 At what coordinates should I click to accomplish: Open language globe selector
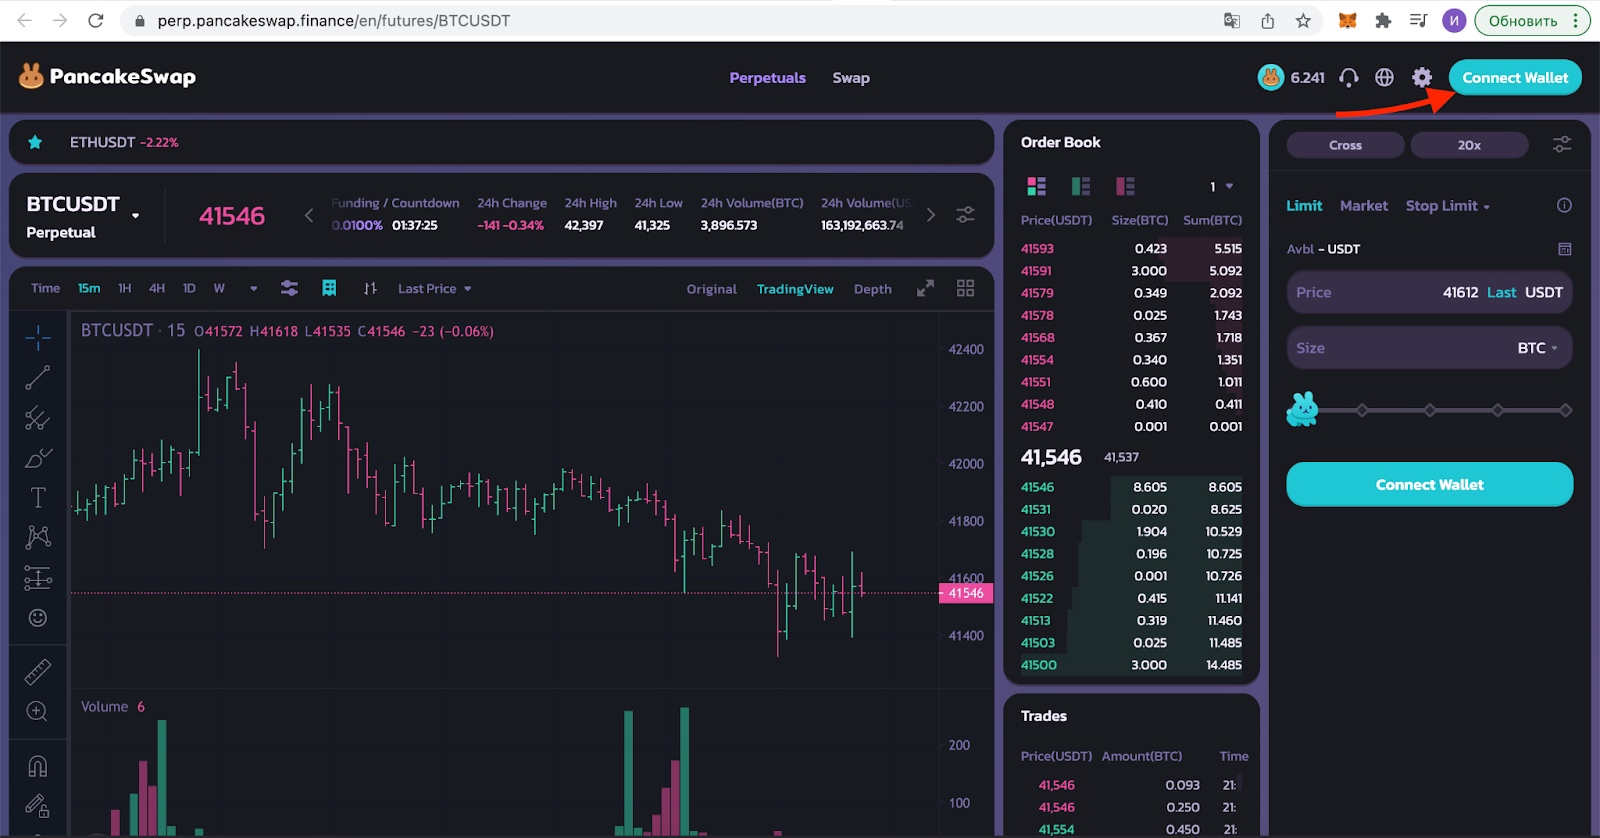click(1384, 77)
